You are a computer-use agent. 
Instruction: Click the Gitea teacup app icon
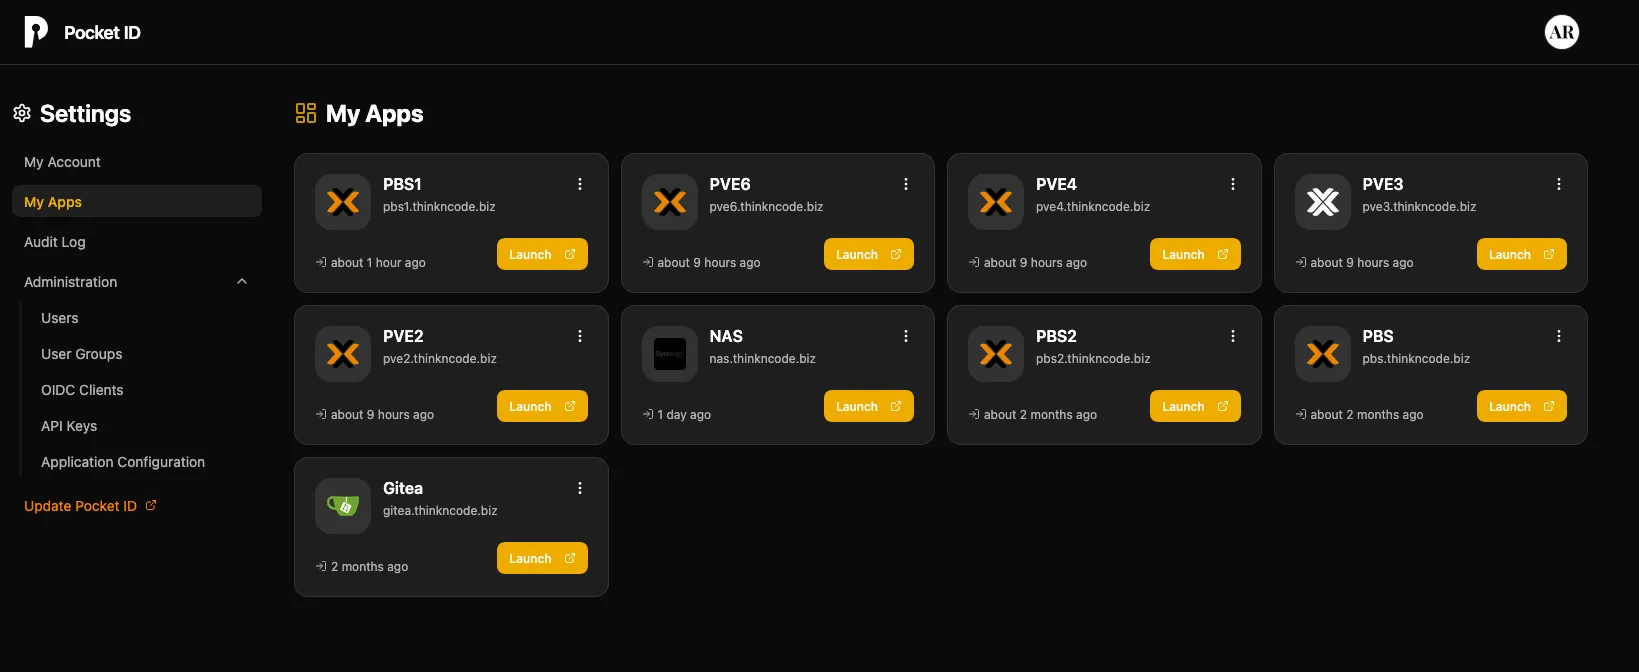tap(343, 506)
